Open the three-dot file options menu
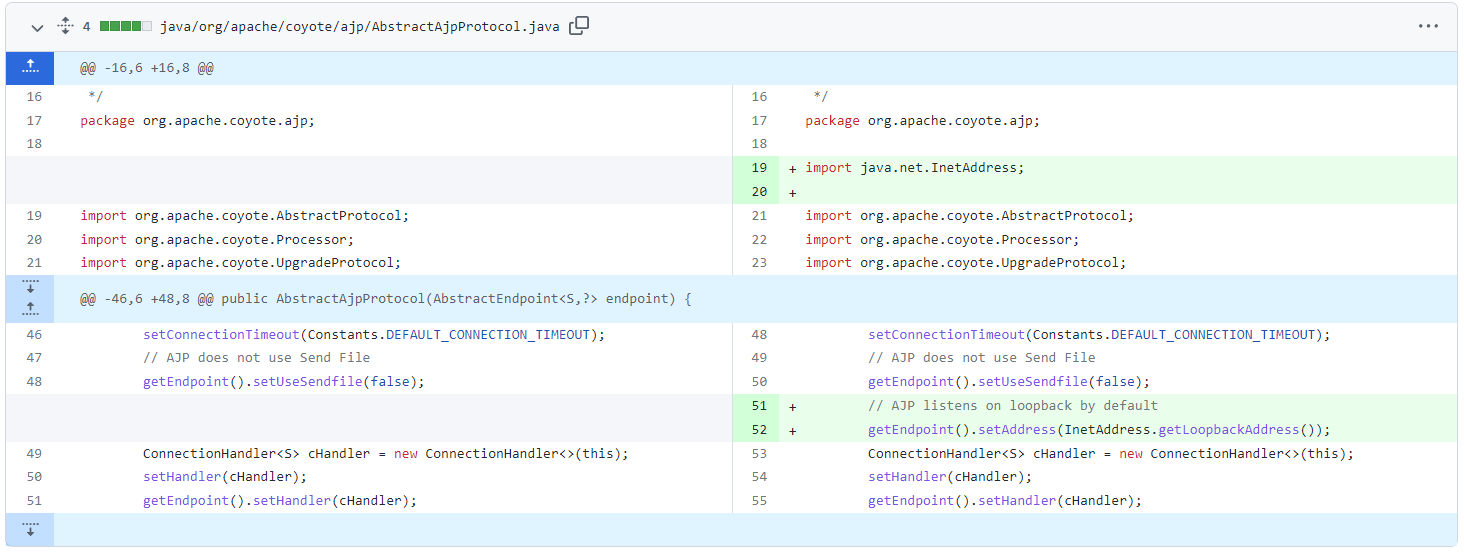1464x559 pixels. [x=1428, y=26]
